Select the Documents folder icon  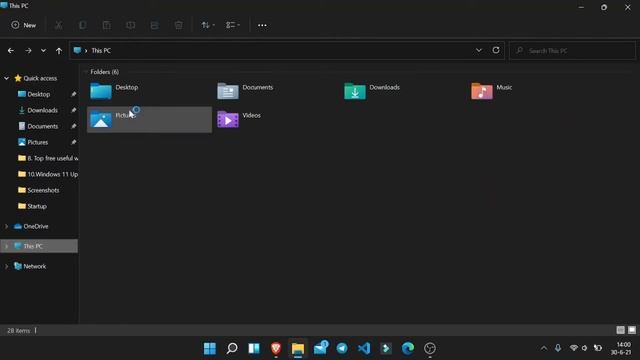pos(228,91)
